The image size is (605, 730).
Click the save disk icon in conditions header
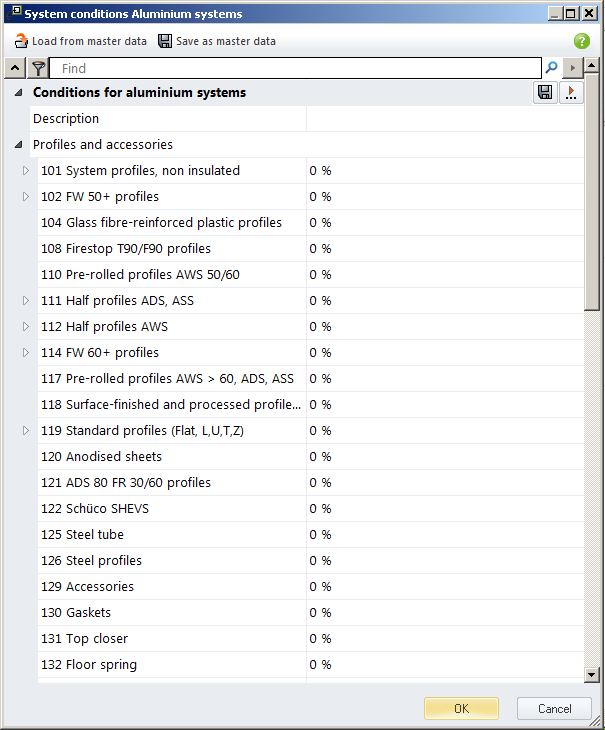point(545,93)
